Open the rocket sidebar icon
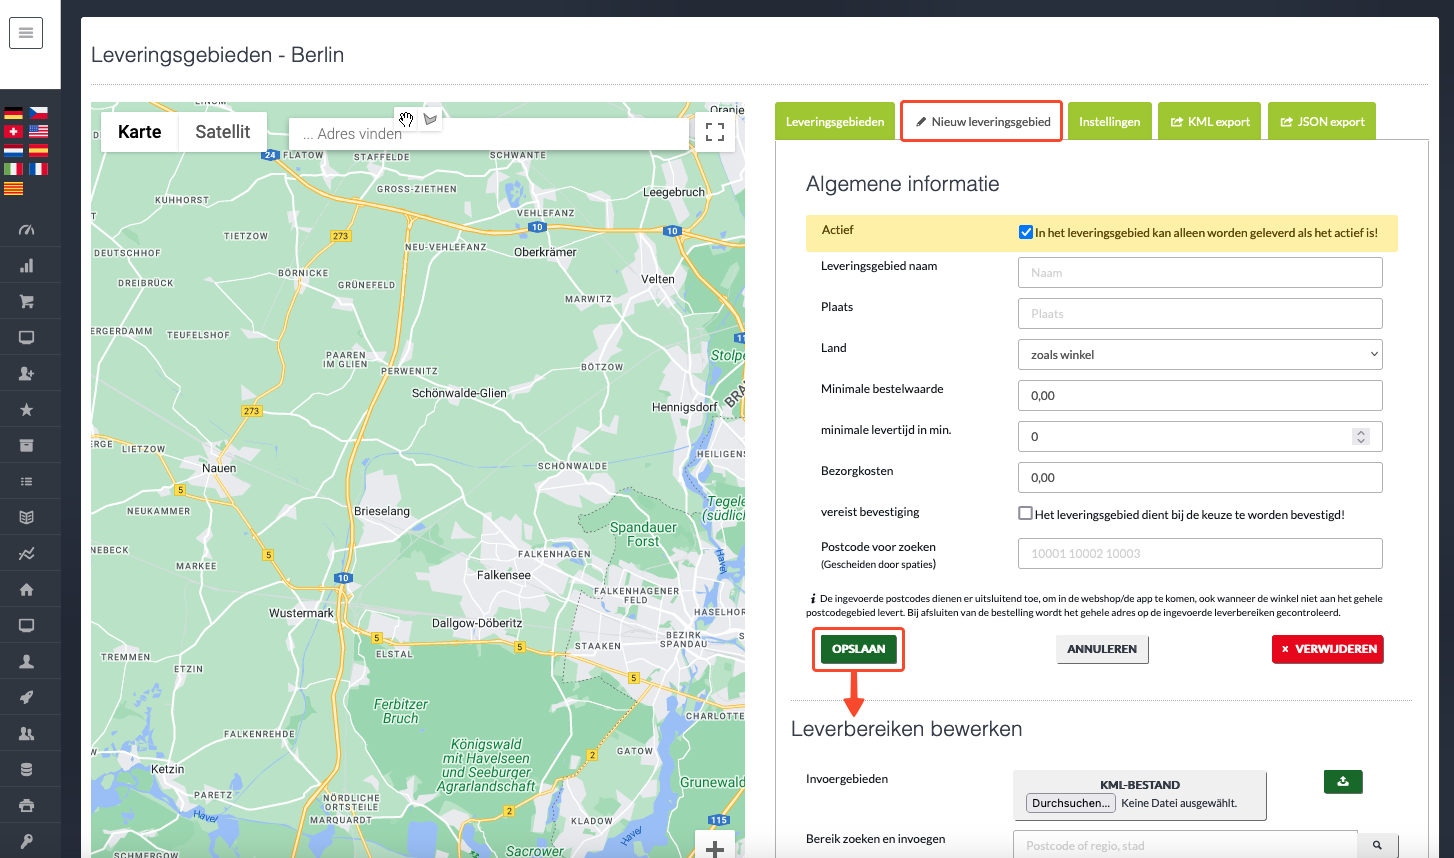The width and height of the screenshot is (1454, 858). tap(27, 698)
